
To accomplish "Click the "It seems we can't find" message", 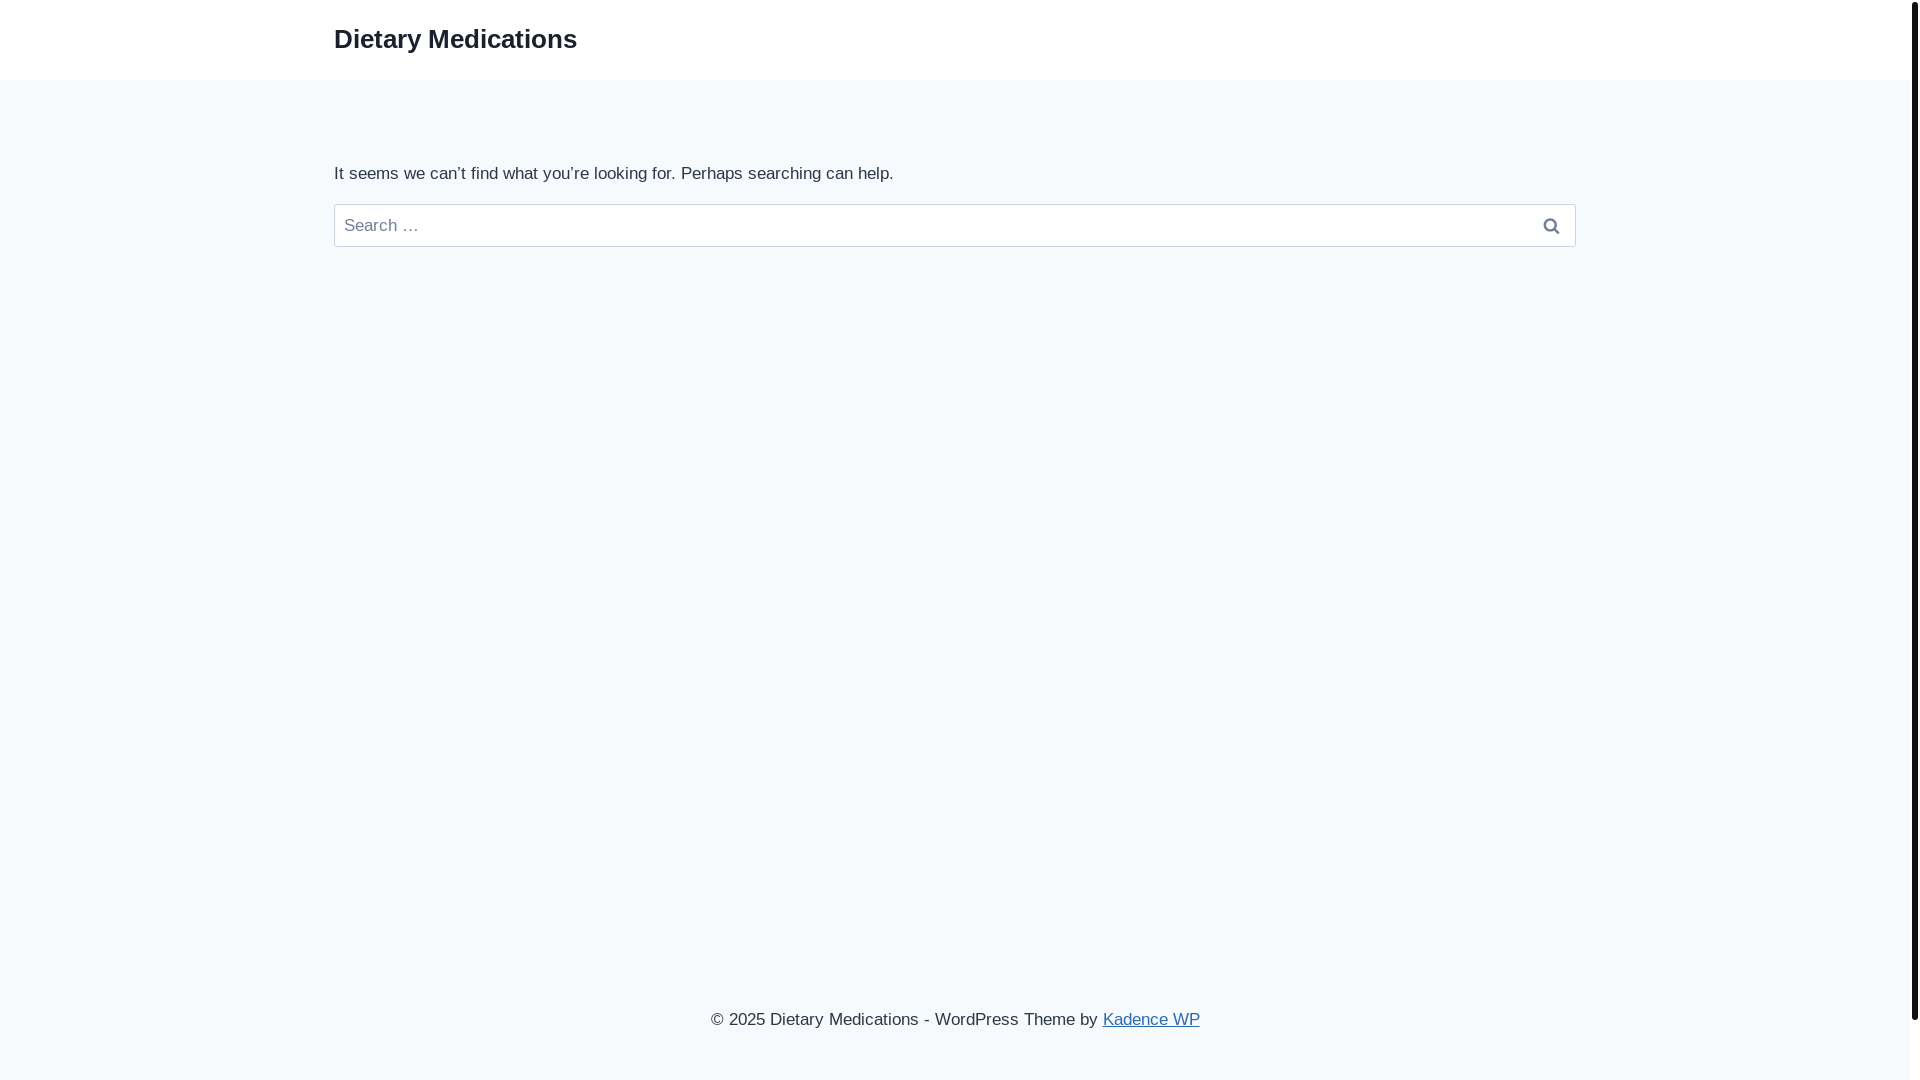I will pyautogui.click(x=613, y=173).
